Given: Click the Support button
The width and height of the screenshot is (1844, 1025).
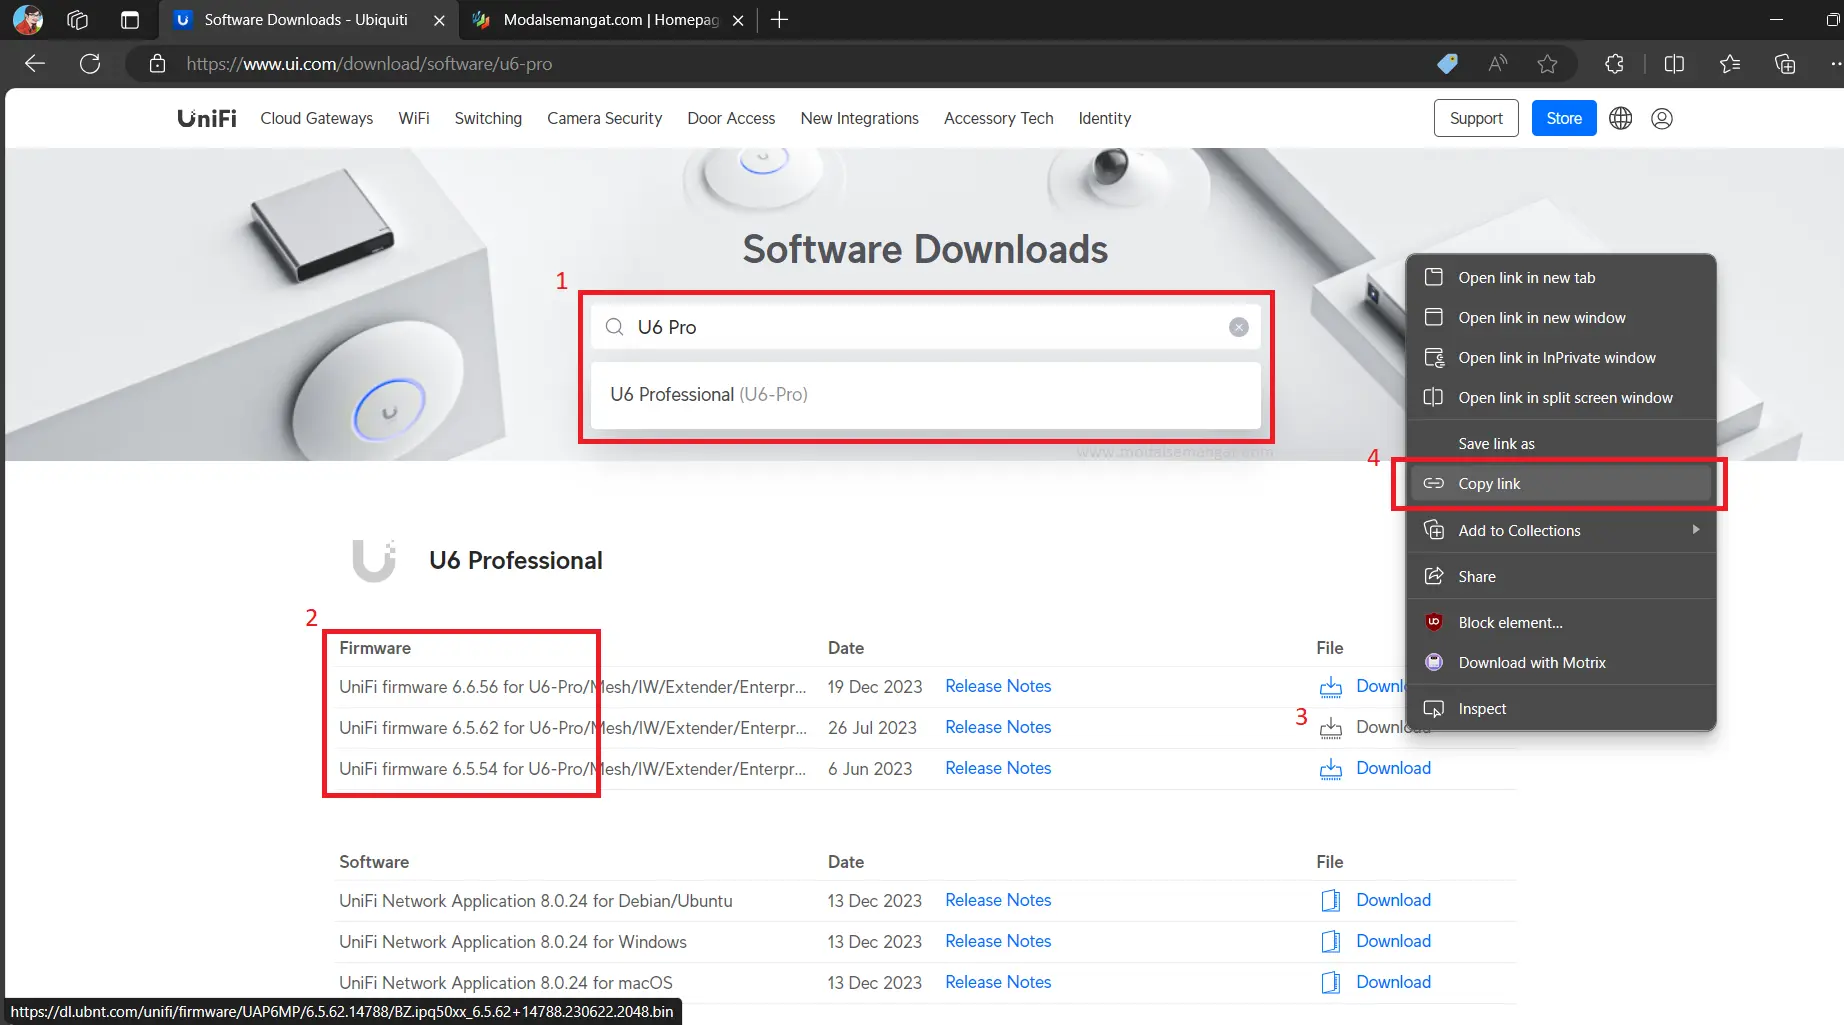Looking at the screenshot, I should pos(1476,118).
